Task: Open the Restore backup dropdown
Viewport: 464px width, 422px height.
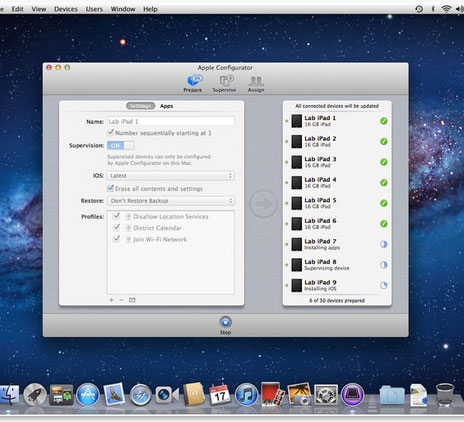Action: [x=171, y=201]
